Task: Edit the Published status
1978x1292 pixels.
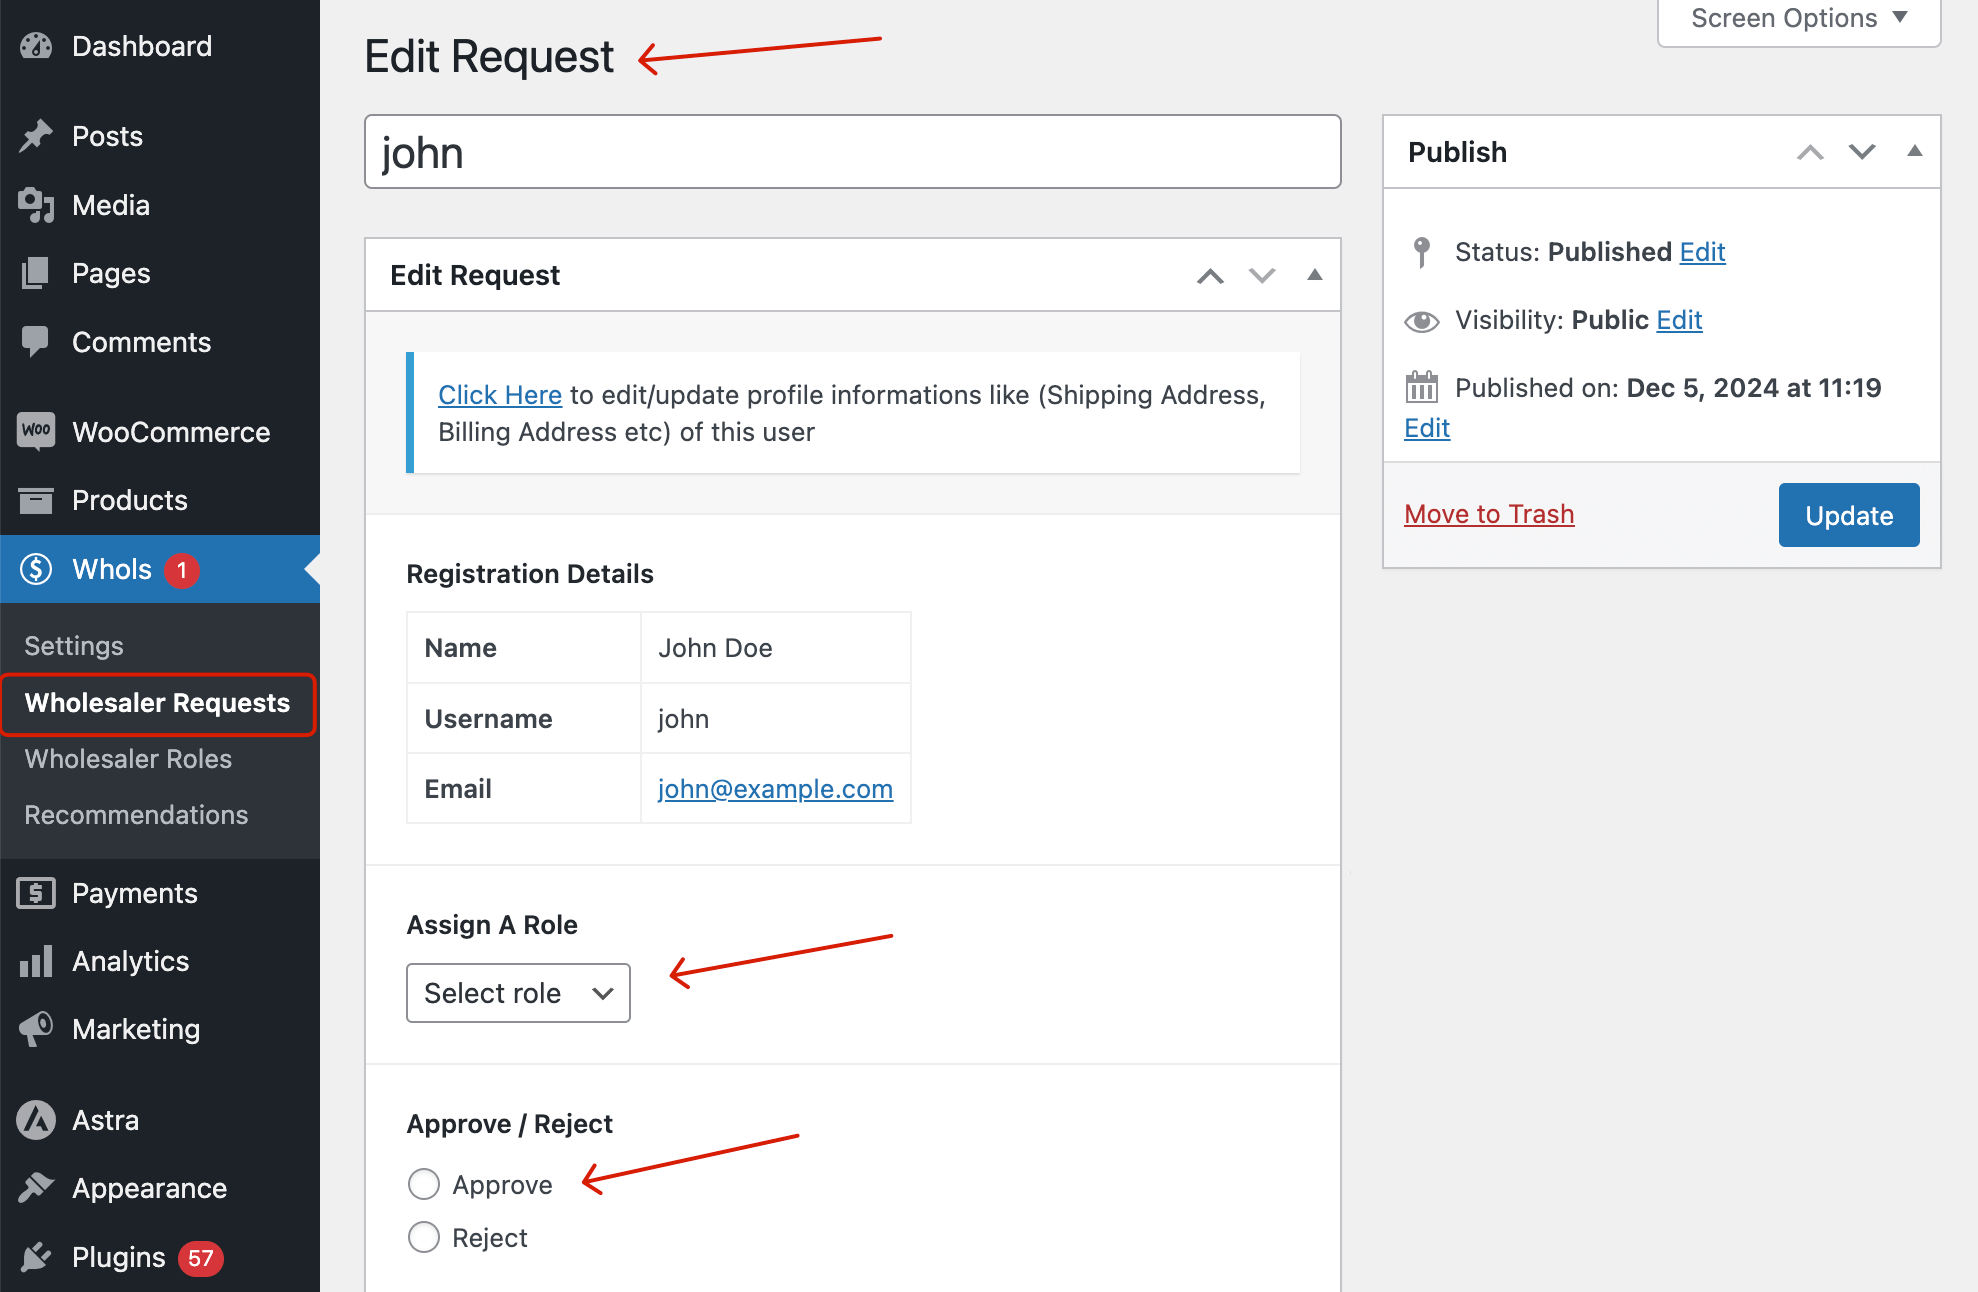Action: pyautogui.click(x=1702, y=252)
